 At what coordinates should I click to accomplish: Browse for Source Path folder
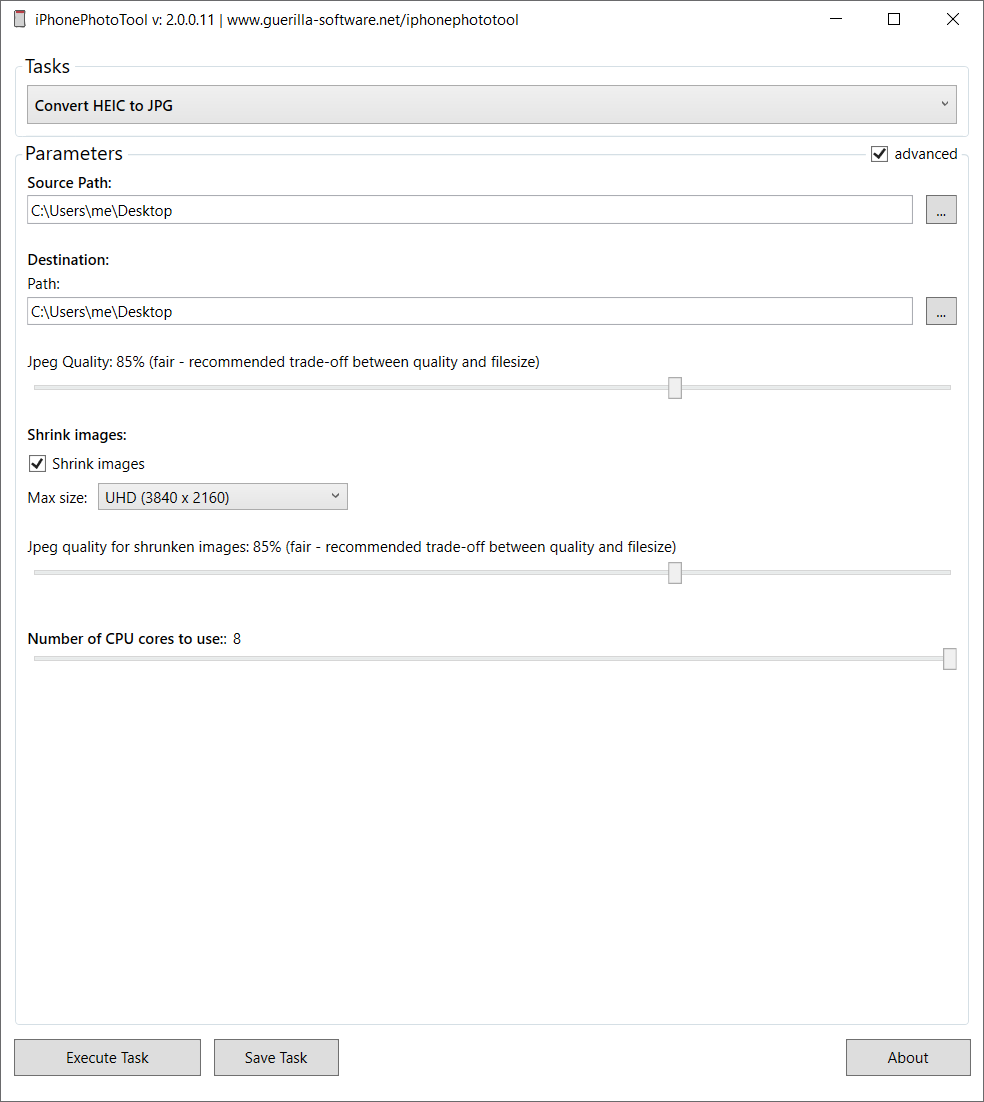(x=941, y=210)
